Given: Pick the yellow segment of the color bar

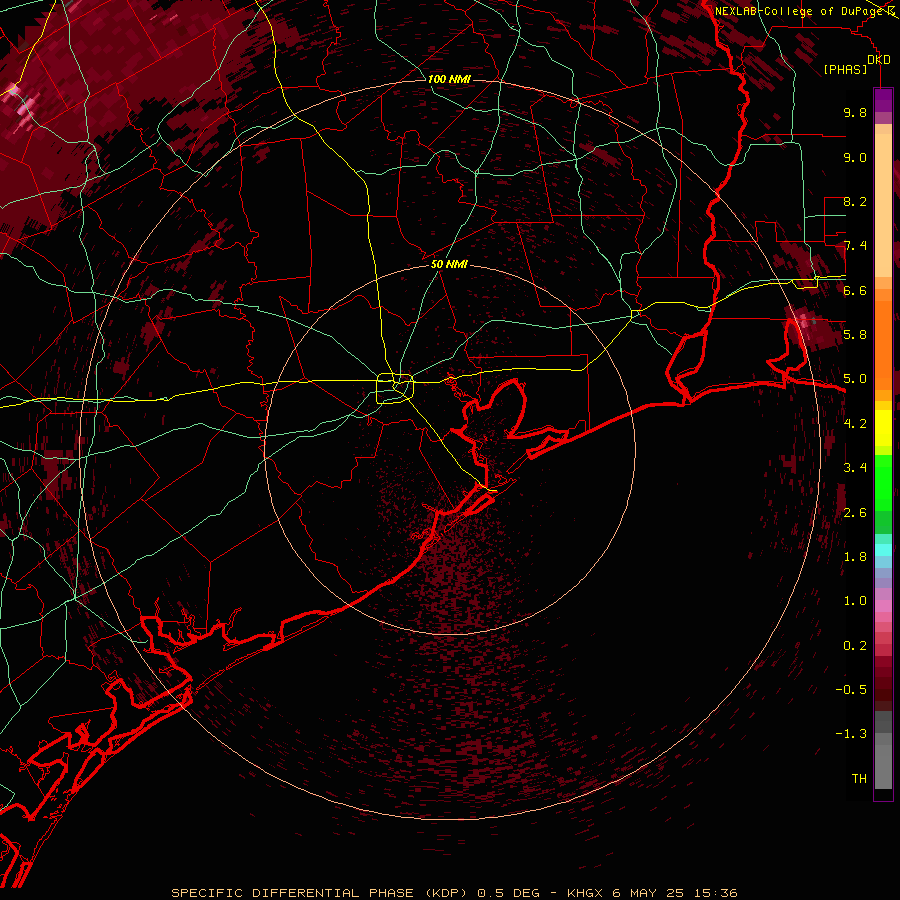Looking at the screenshot, I should pos(883,428).
